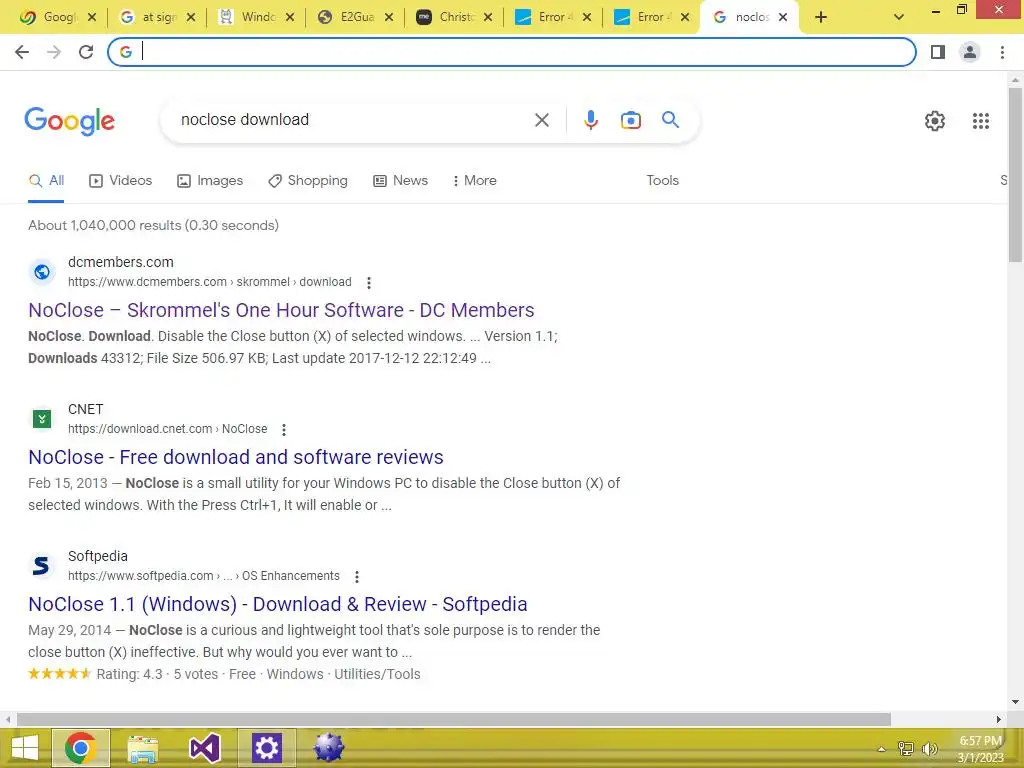Click the Softpedia rating stars line
The image size is (1024, 768).
[224, 674]
